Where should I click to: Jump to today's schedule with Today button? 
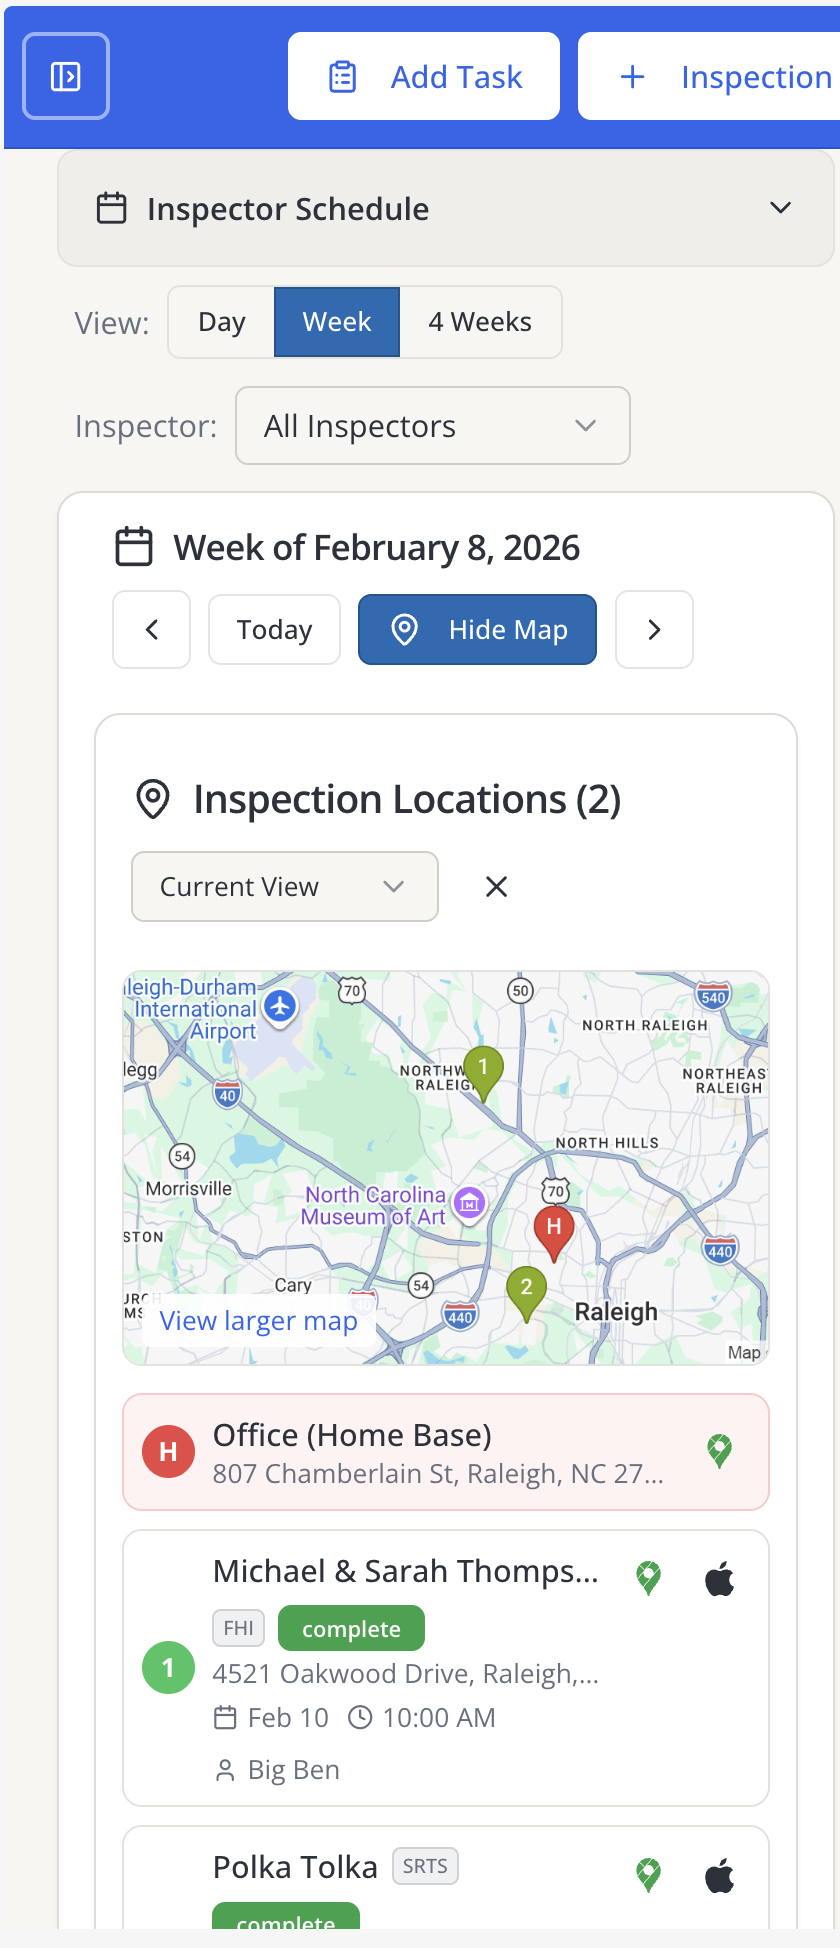click(274, 629)
